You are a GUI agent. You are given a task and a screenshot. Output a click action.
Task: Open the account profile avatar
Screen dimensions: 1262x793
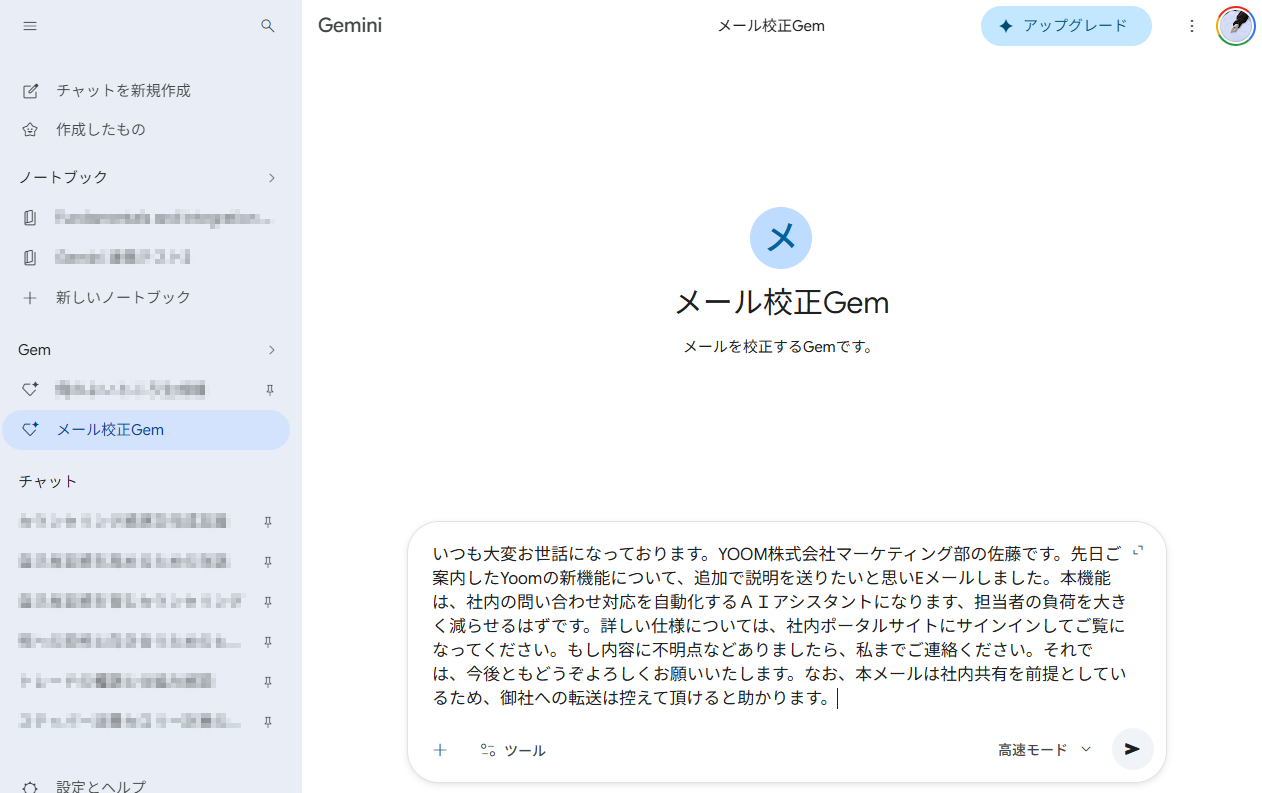1236,26
